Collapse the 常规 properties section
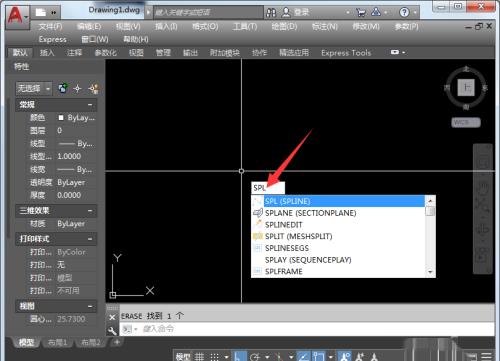500x361 pixels. [90, 105]
